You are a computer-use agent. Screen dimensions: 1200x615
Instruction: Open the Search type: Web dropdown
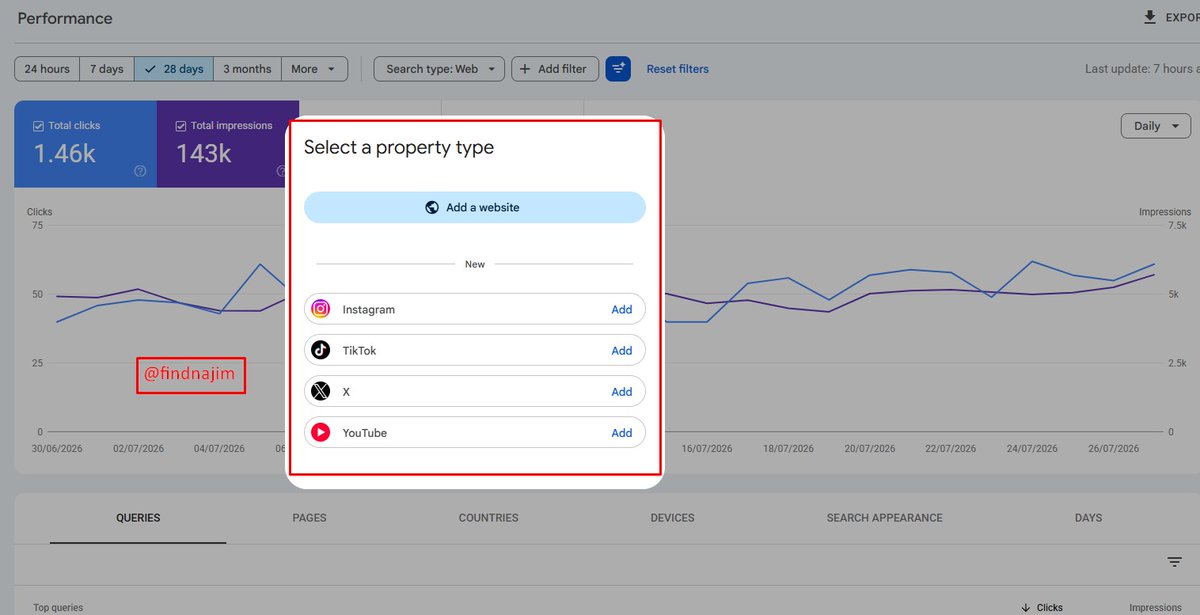(x=439, y=69)
